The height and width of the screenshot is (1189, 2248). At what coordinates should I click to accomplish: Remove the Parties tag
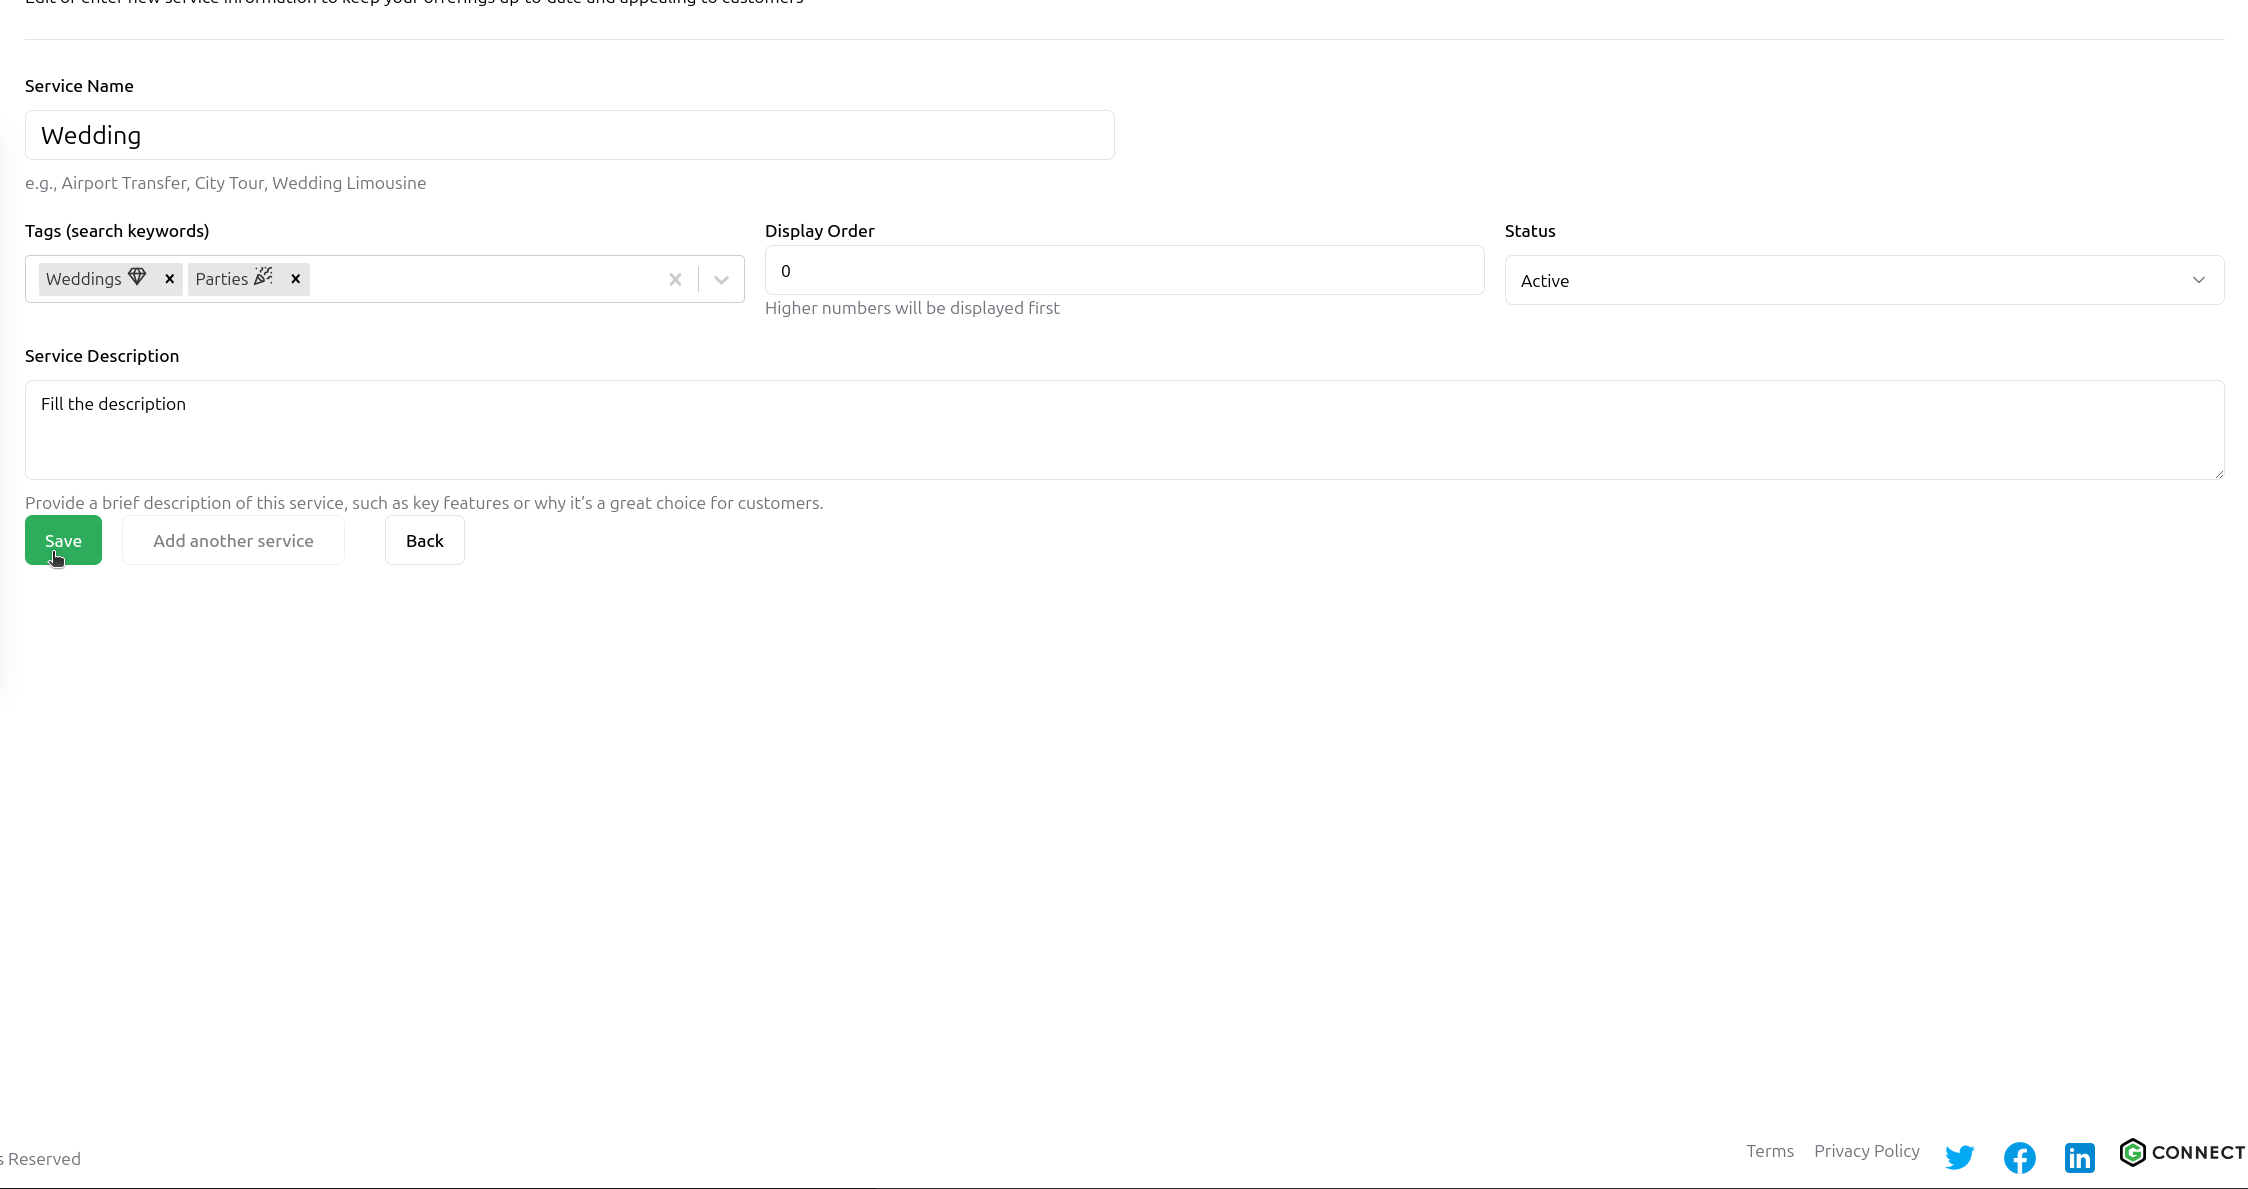295,279
